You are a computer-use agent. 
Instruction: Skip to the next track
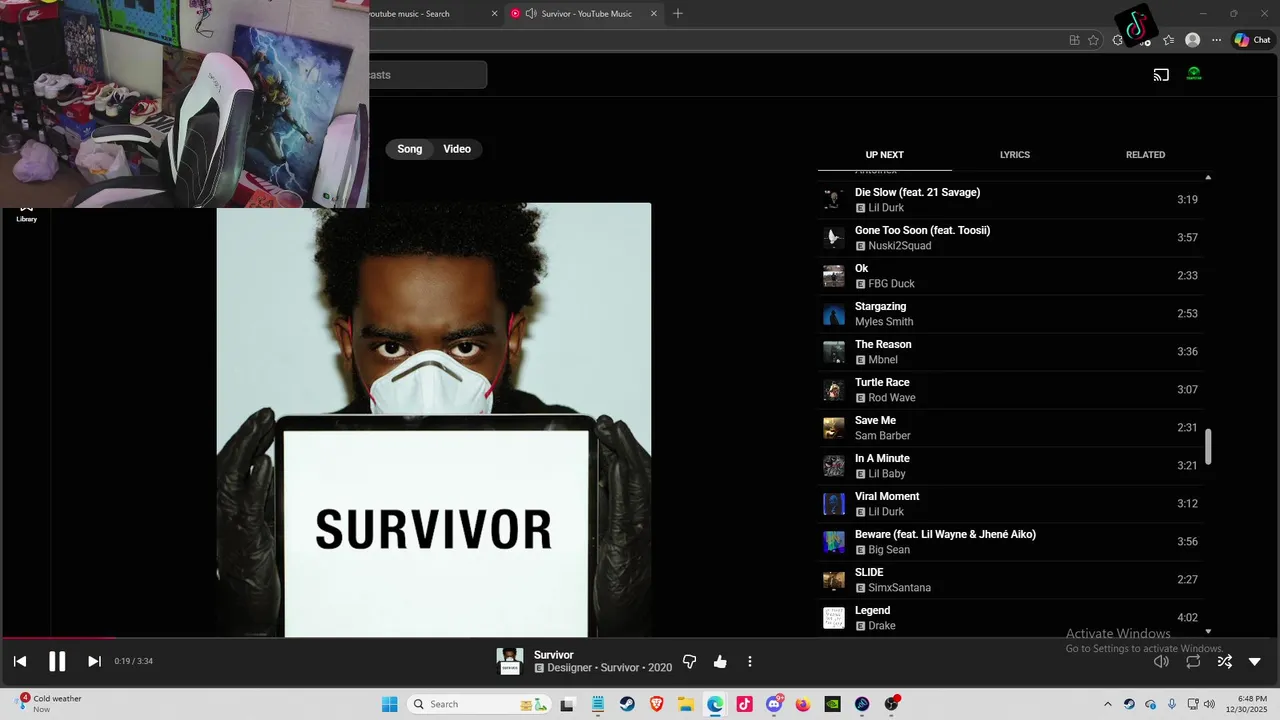point(94,661)
